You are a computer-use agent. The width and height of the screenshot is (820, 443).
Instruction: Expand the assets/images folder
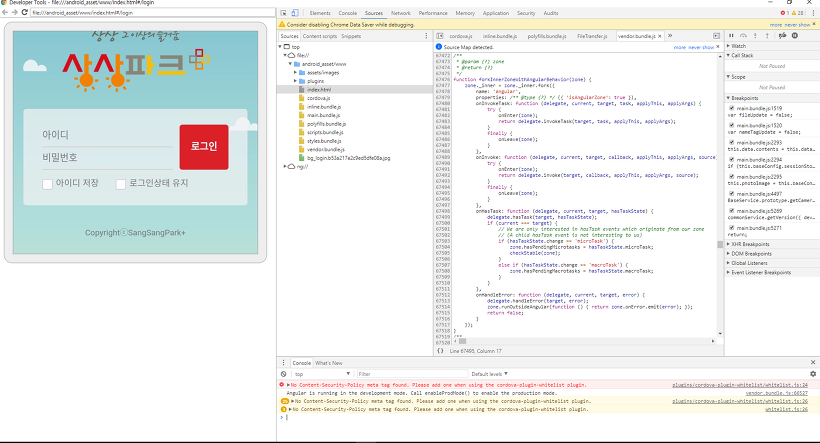click(x=295, y=73)
